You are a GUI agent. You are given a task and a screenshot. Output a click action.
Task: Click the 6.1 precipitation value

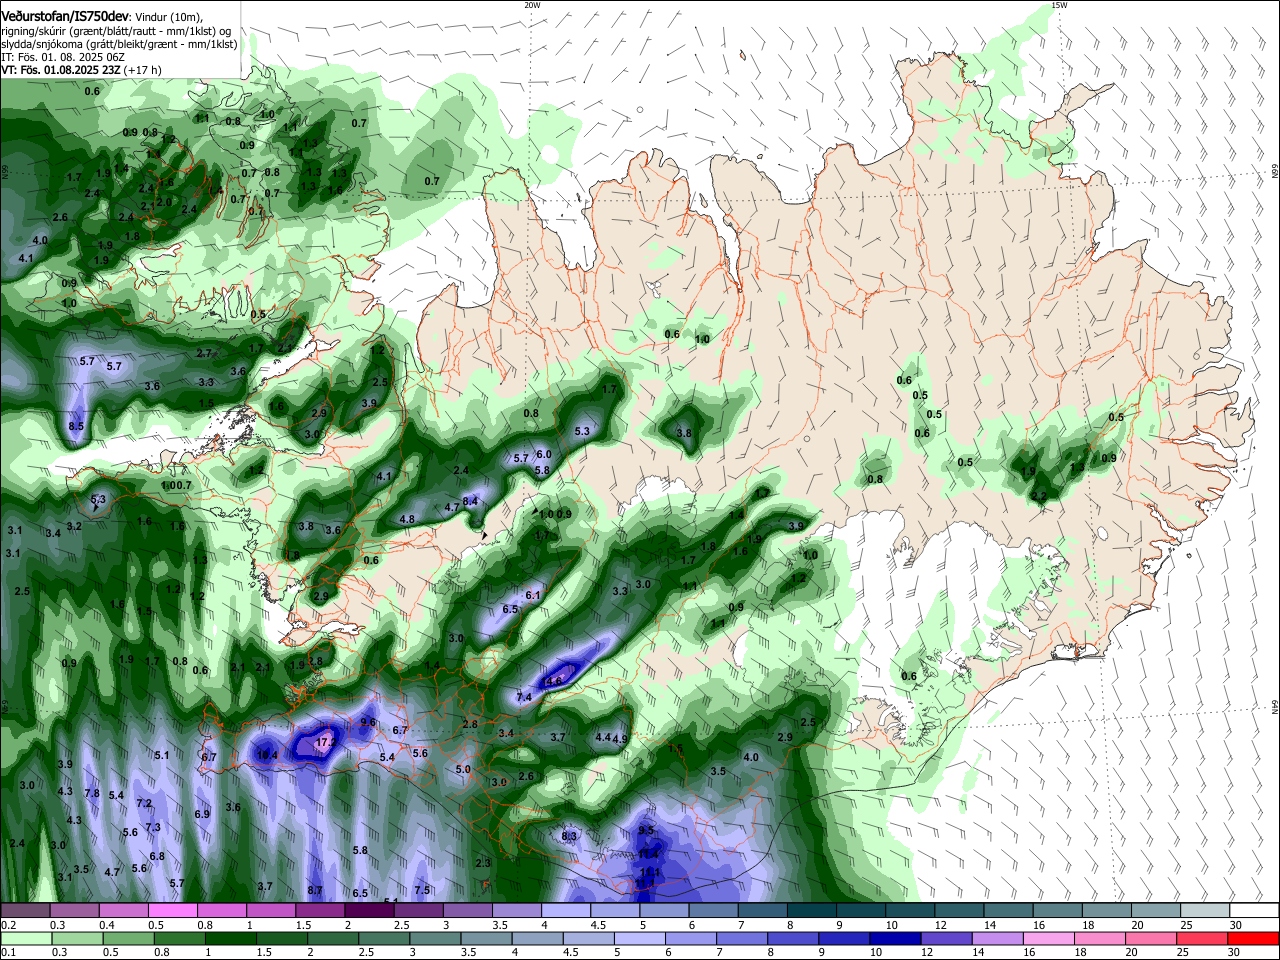[x=533, y=595]
